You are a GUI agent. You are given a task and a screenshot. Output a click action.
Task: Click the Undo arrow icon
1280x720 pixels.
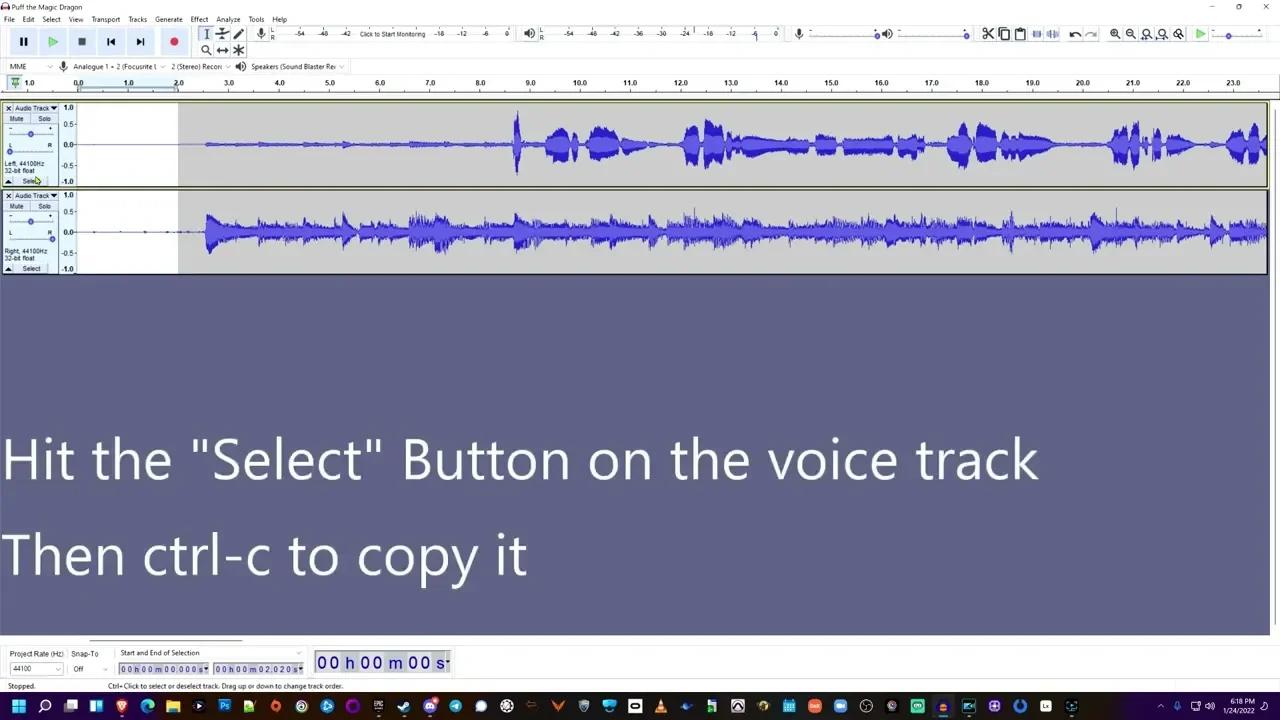[1075, 34]
